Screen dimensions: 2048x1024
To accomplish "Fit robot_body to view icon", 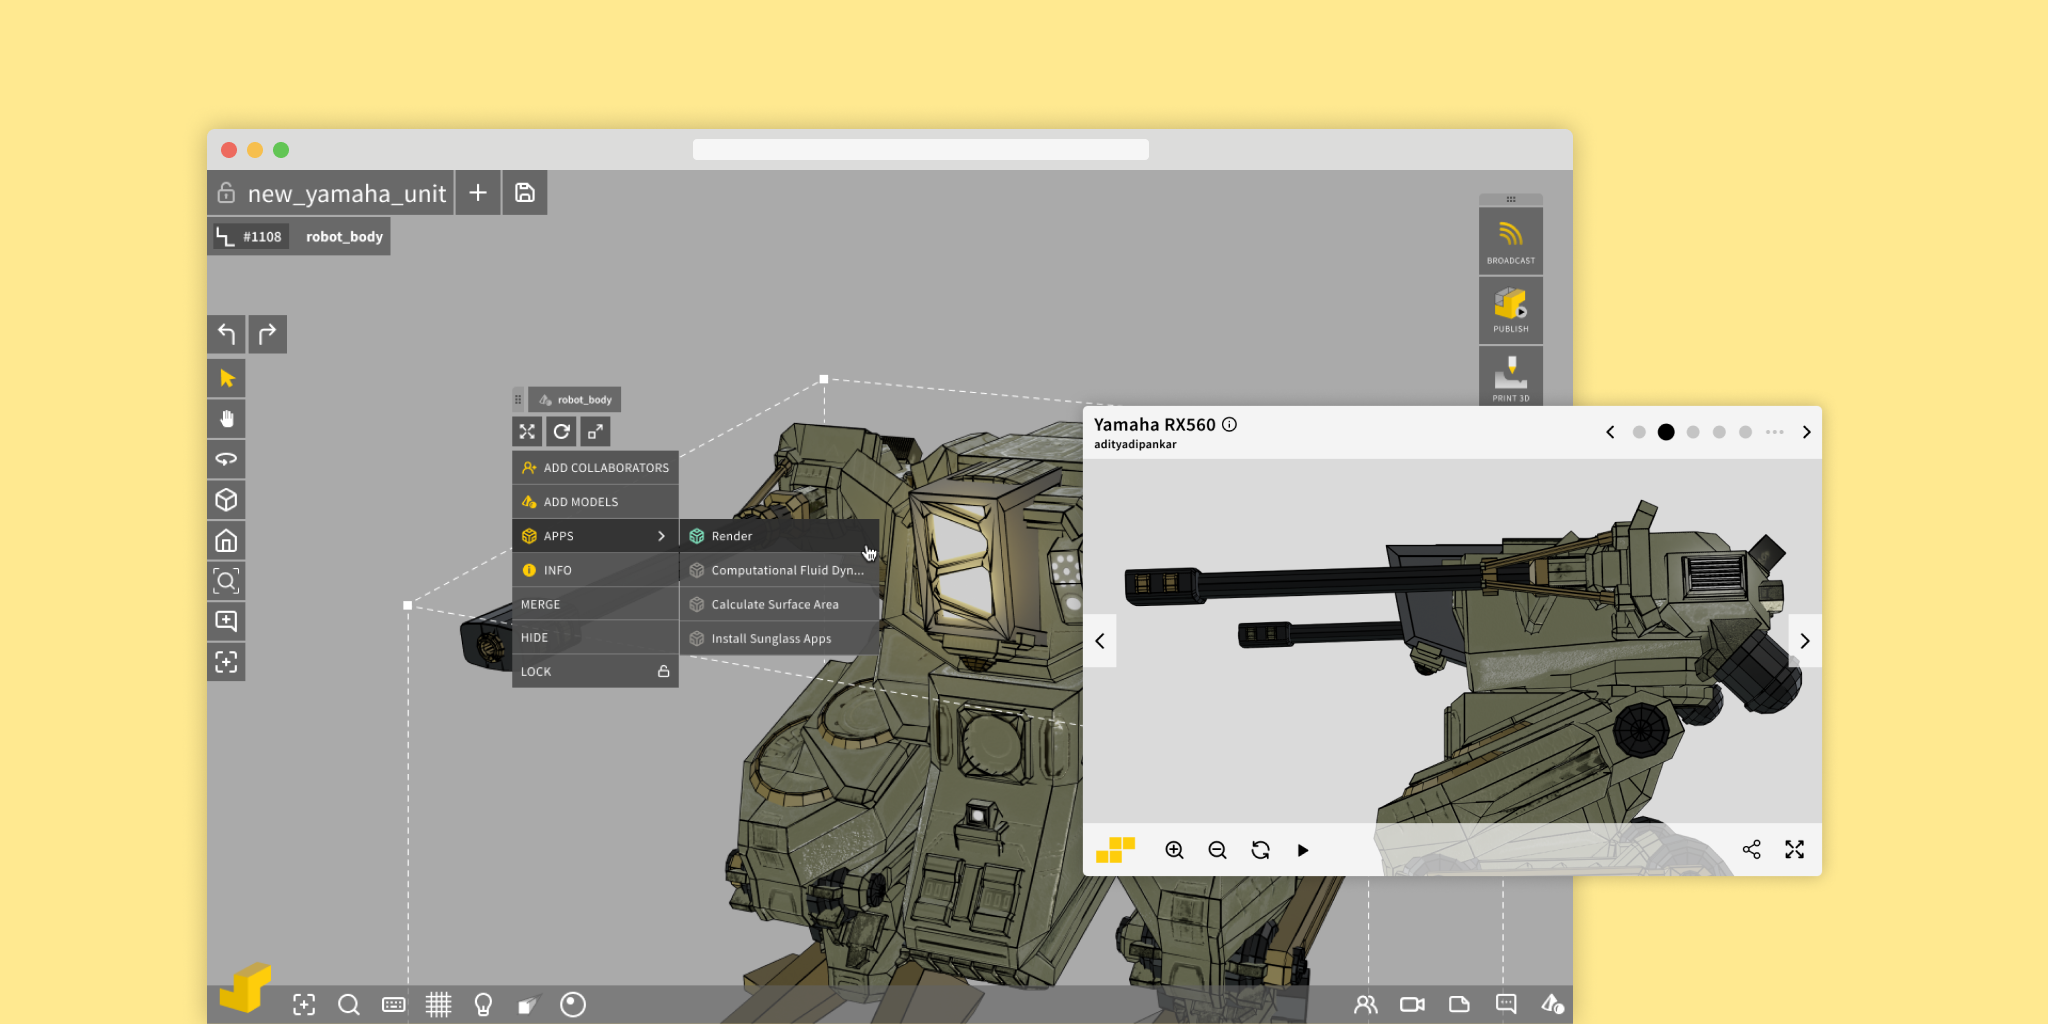I will click(527, 432).
